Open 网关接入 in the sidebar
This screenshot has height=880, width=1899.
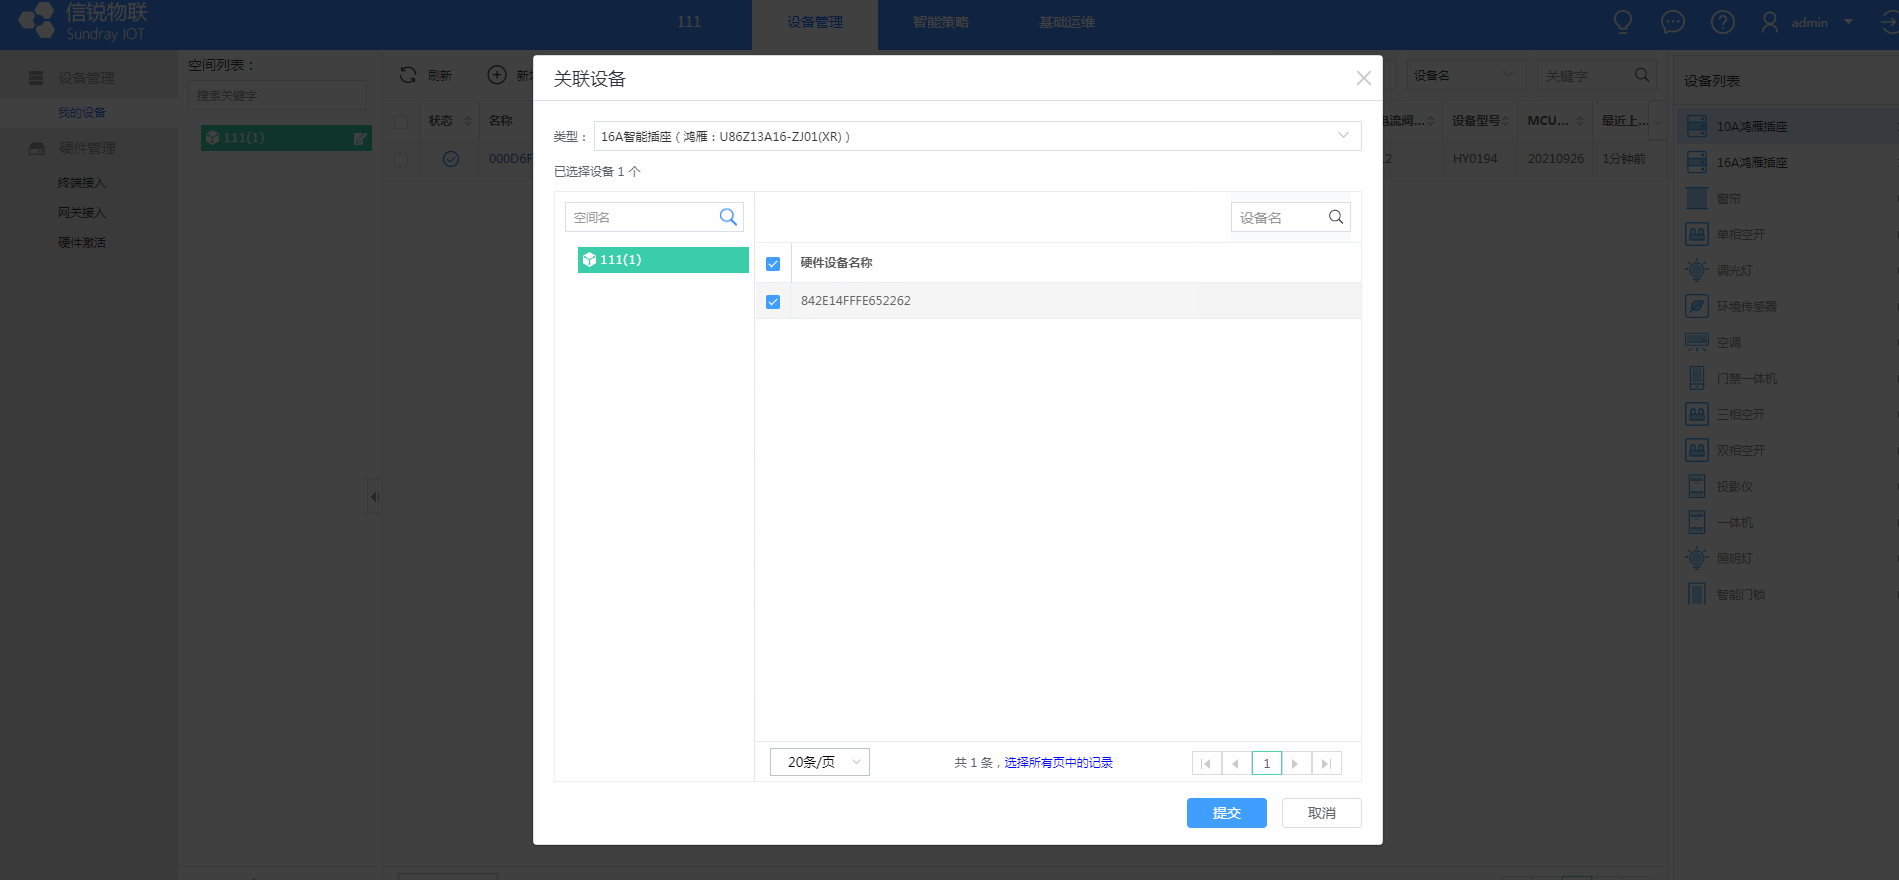point(82,213)
